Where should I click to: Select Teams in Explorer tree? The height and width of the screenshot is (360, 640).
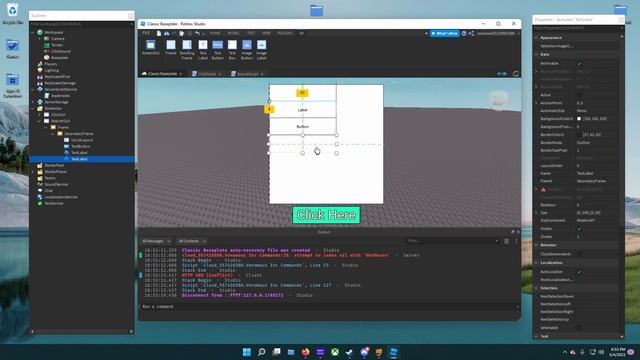tap(50, 178)
